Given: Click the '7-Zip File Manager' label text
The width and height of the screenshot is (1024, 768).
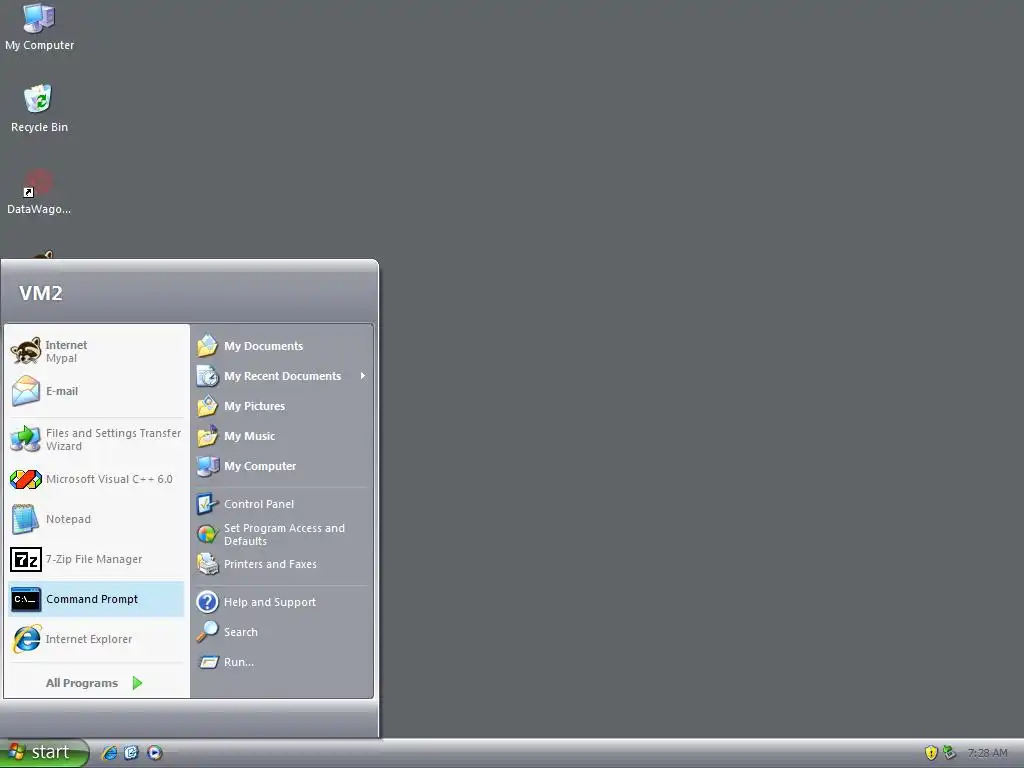Looking at the screenshot, I should coord(94,559).
